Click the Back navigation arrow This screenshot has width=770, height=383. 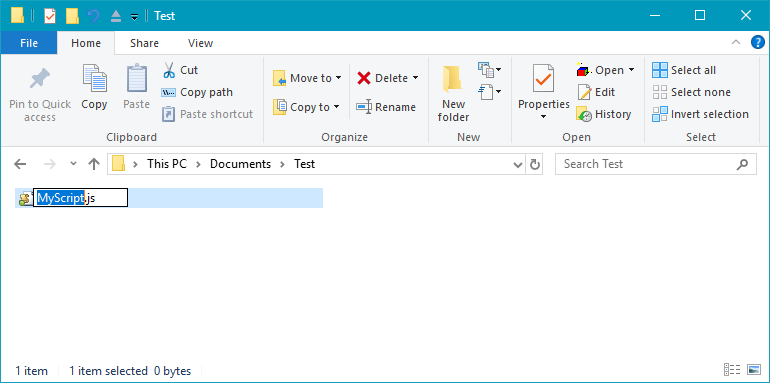(x=20, y=164)
